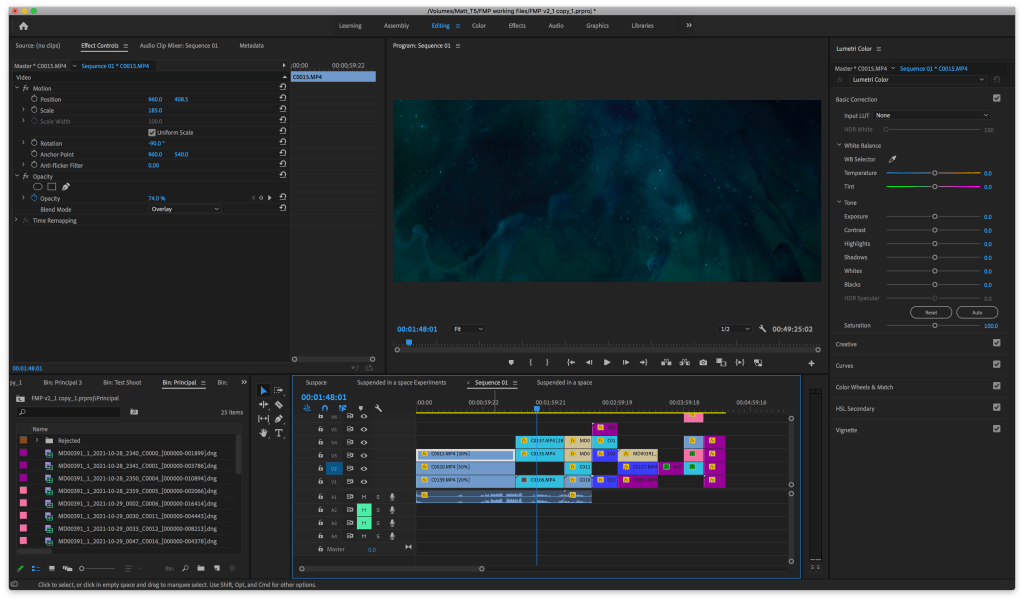Open the Suspended in a space Experiments tab
1024x601 pixels.
(401, 382)
